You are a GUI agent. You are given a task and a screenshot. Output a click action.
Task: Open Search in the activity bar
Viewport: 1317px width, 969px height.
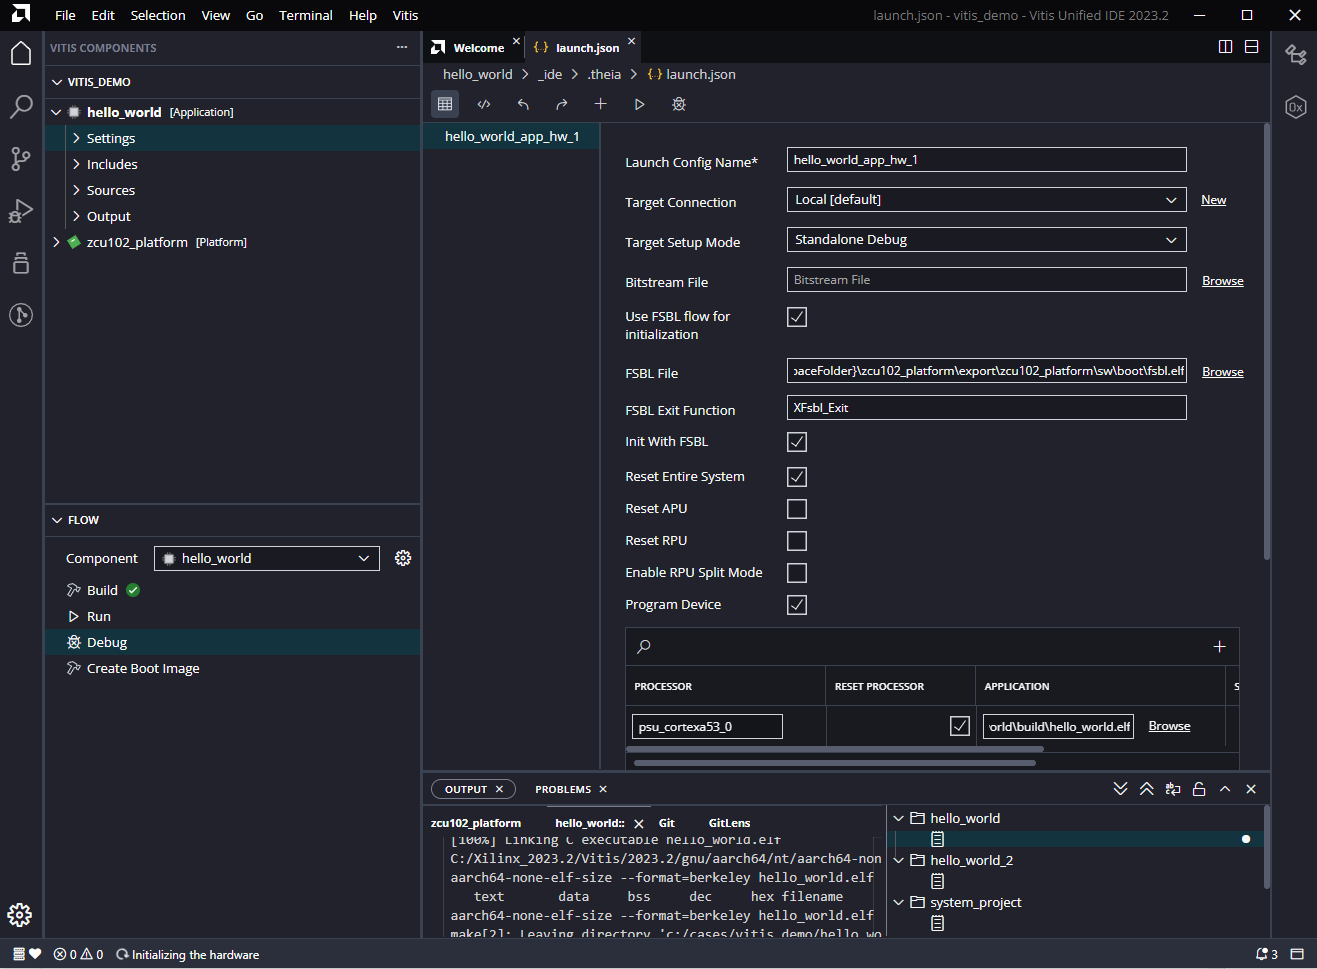[x=21, y=106]
